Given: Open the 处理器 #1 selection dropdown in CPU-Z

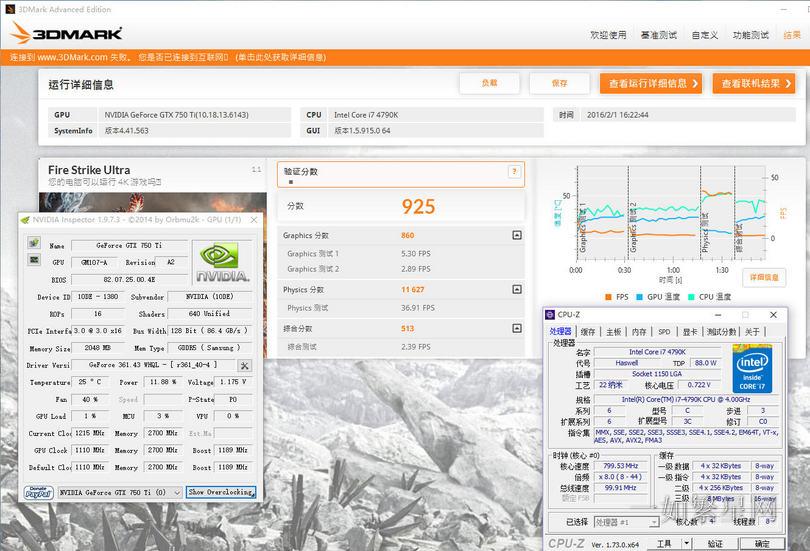Looking at the screenshot, I should tap(653, 523).
